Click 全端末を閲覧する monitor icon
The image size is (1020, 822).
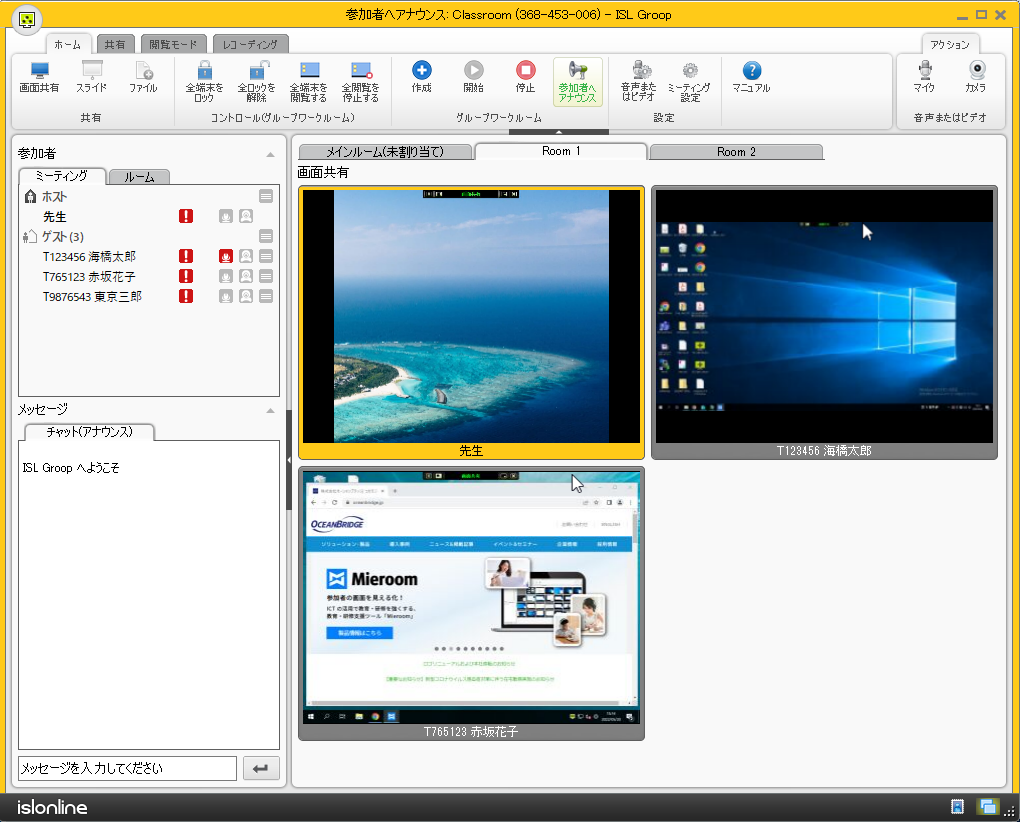pyautogui.click(x=309, y=71)
